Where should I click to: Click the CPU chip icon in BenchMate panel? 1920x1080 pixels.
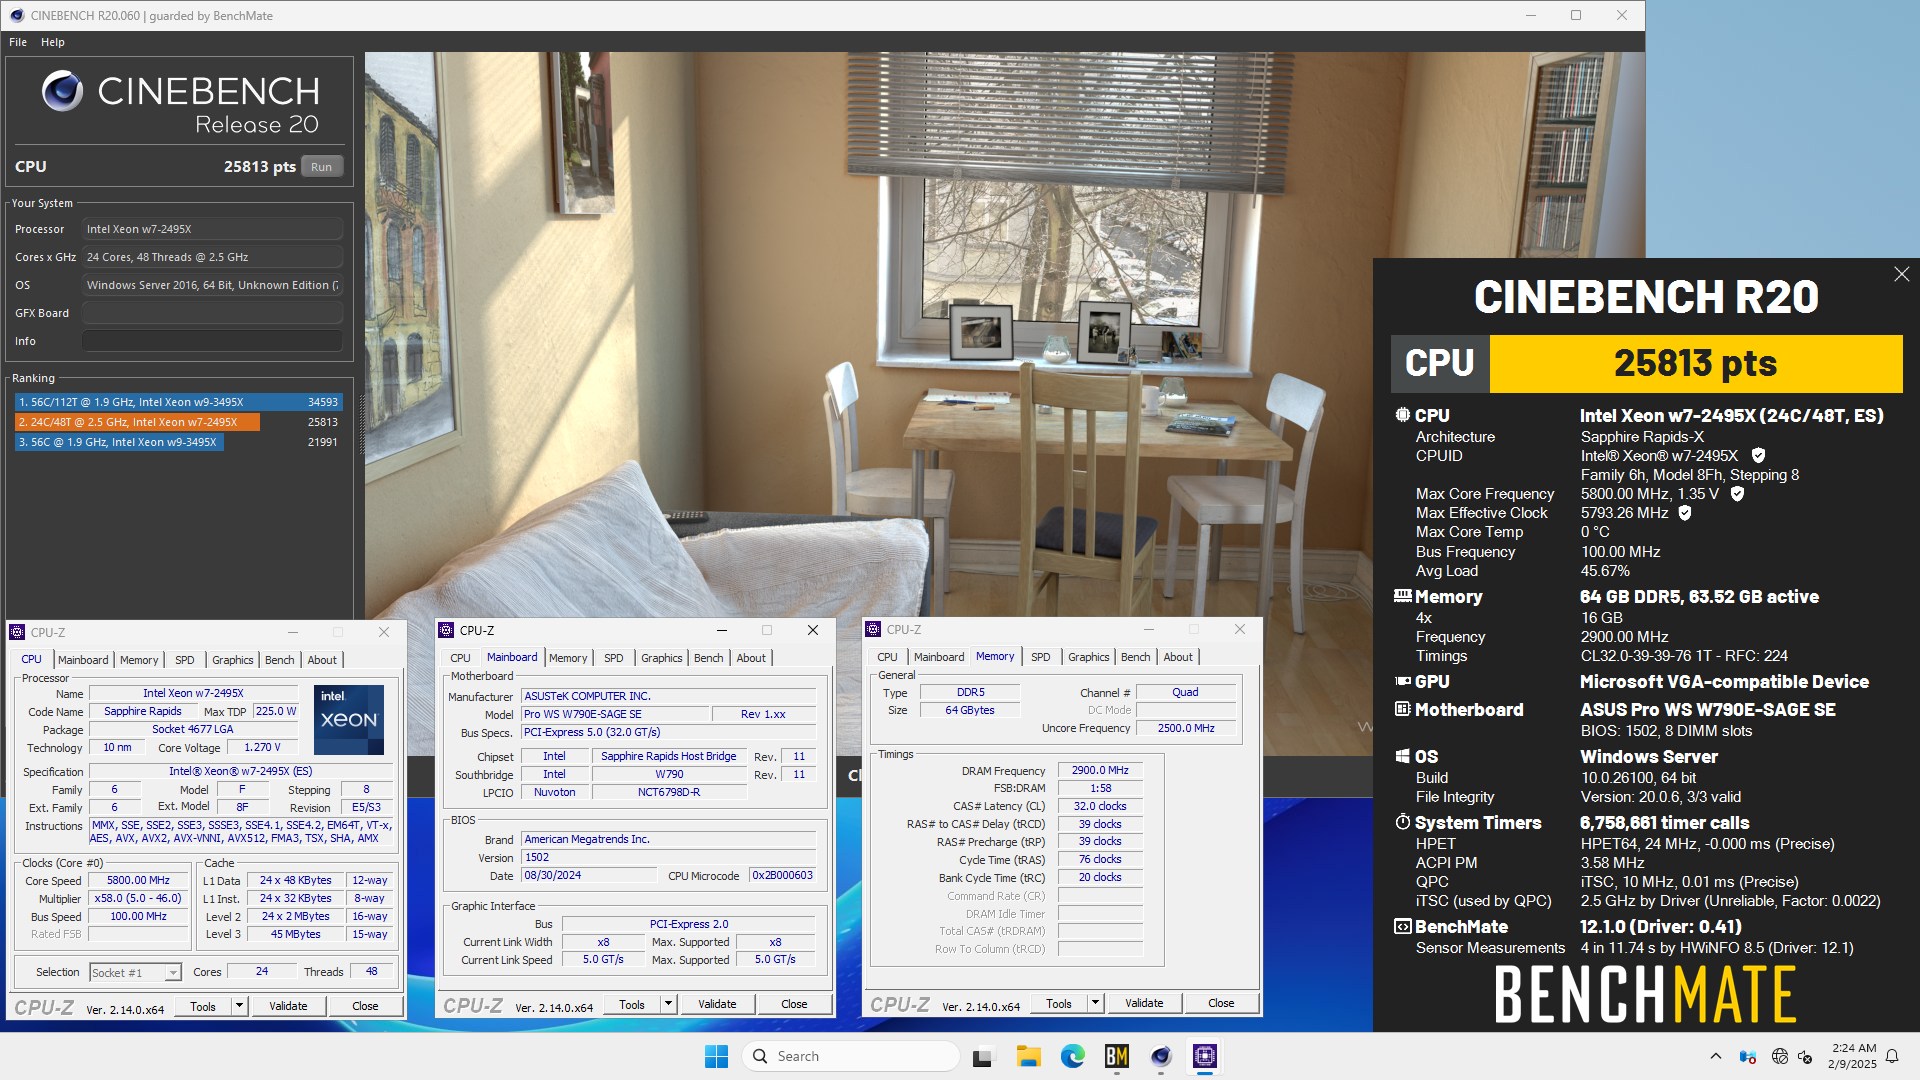1402,414
